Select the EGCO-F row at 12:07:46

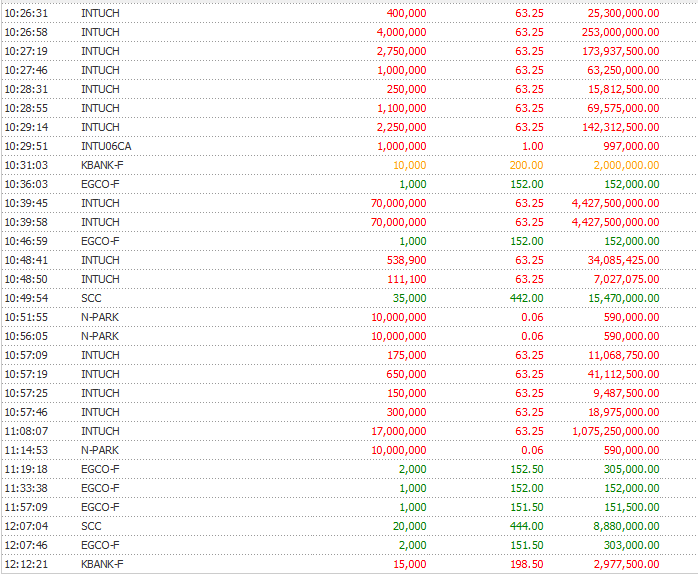click(349, 545)
